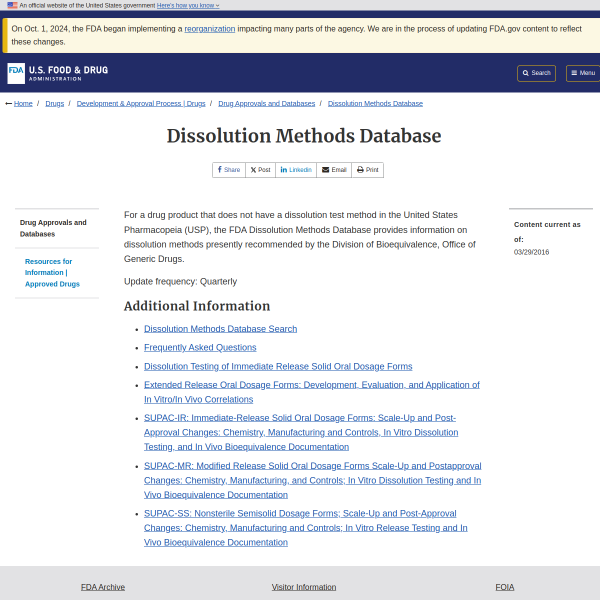Open FDA Archive footer link
Screen dimensions: 600x600
pos(103,587)
